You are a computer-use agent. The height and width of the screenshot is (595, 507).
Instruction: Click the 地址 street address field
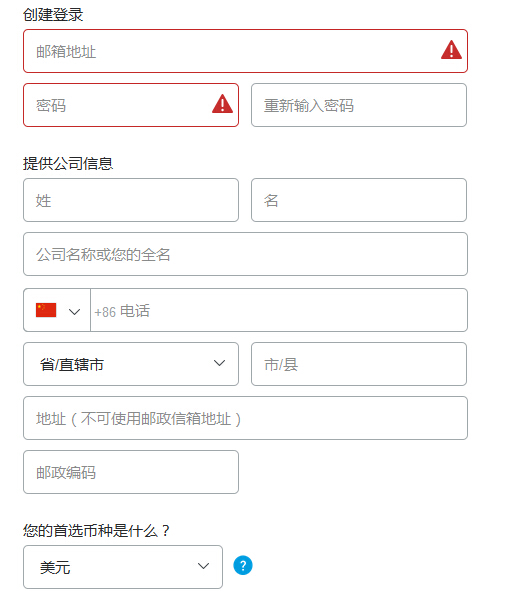click(x=245, y=418)
